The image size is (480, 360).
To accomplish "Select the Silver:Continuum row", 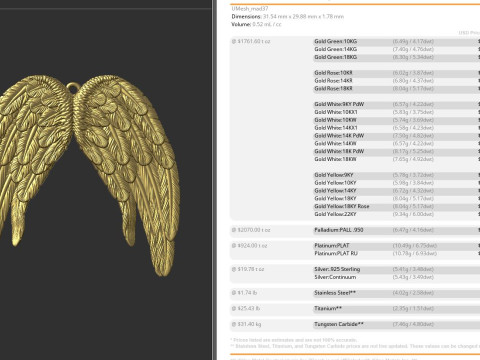I will pyautogui.click(x=397, y=277).
